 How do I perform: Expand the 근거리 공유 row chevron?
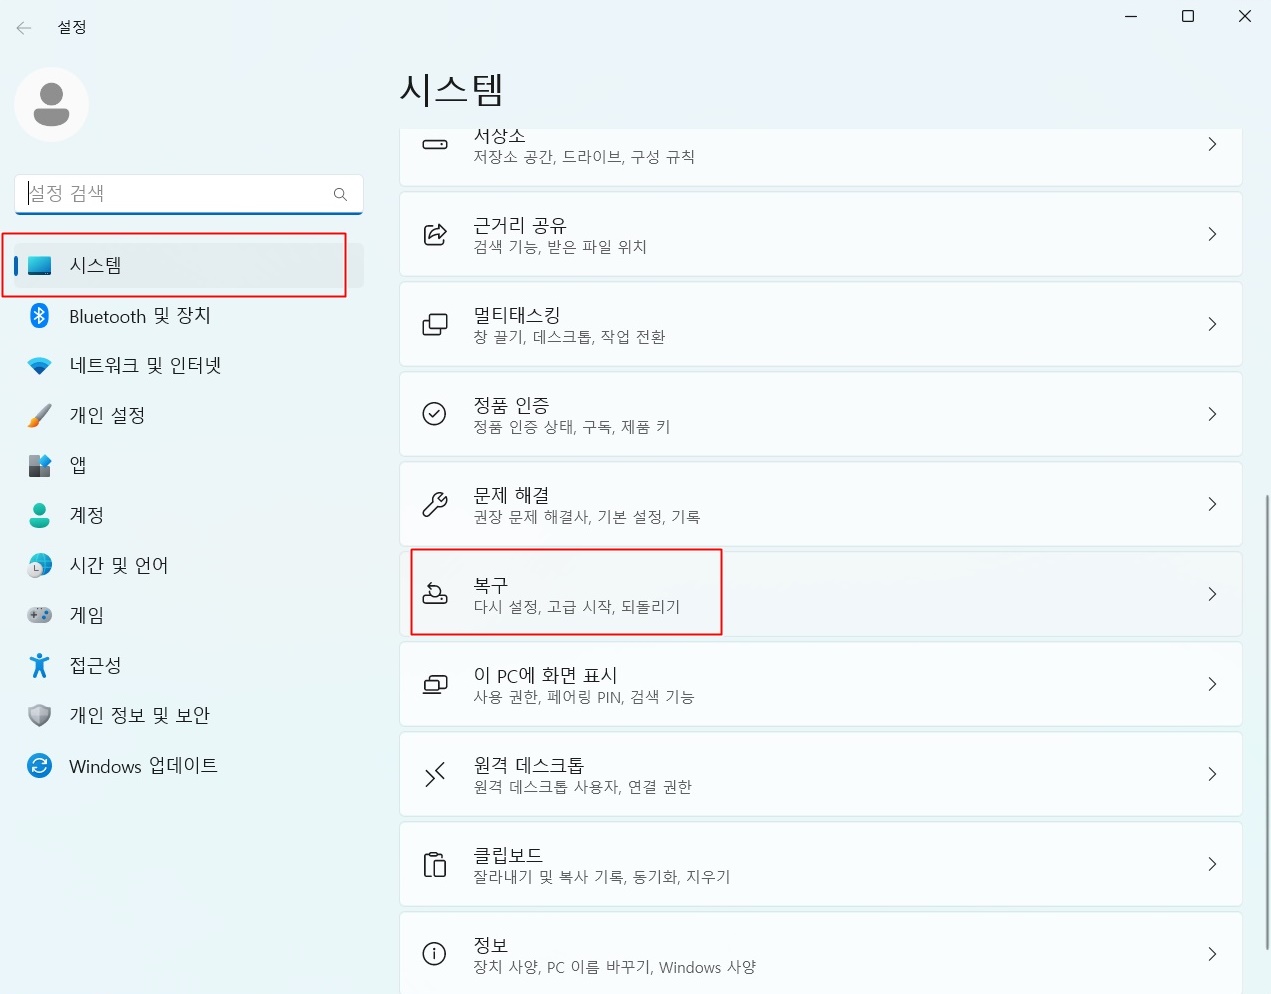[x=1212, y=234]
